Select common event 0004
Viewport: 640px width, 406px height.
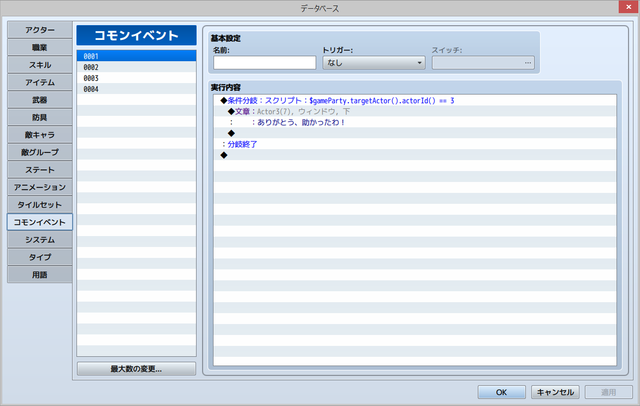coord(136,89)
